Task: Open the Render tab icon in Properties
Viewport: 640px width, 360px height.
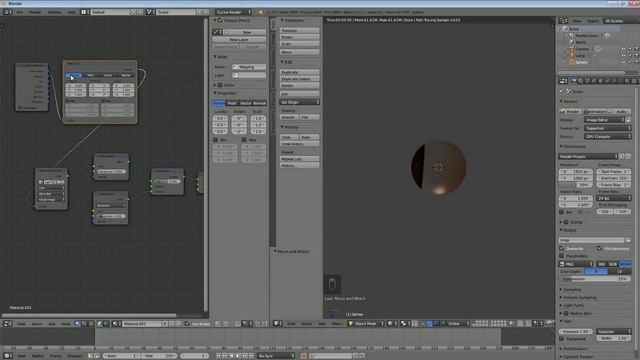Action: pyautogui.click(x=573, y=81)
